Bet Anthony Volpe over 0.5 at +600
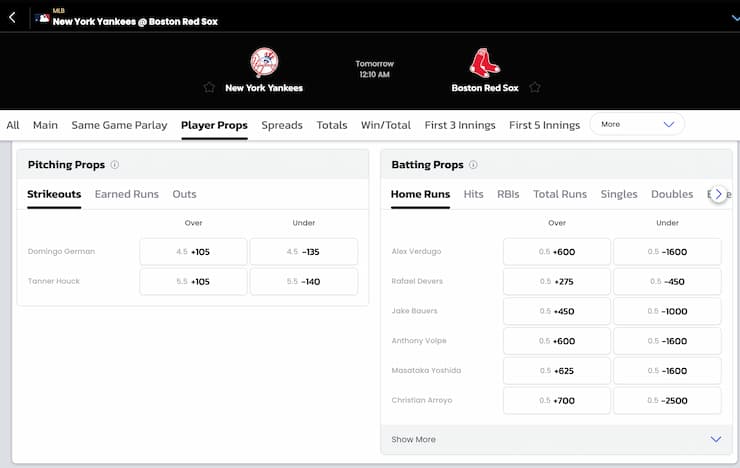Image resolution: width=740 pixels, height=468 pixels. [557, 341]
